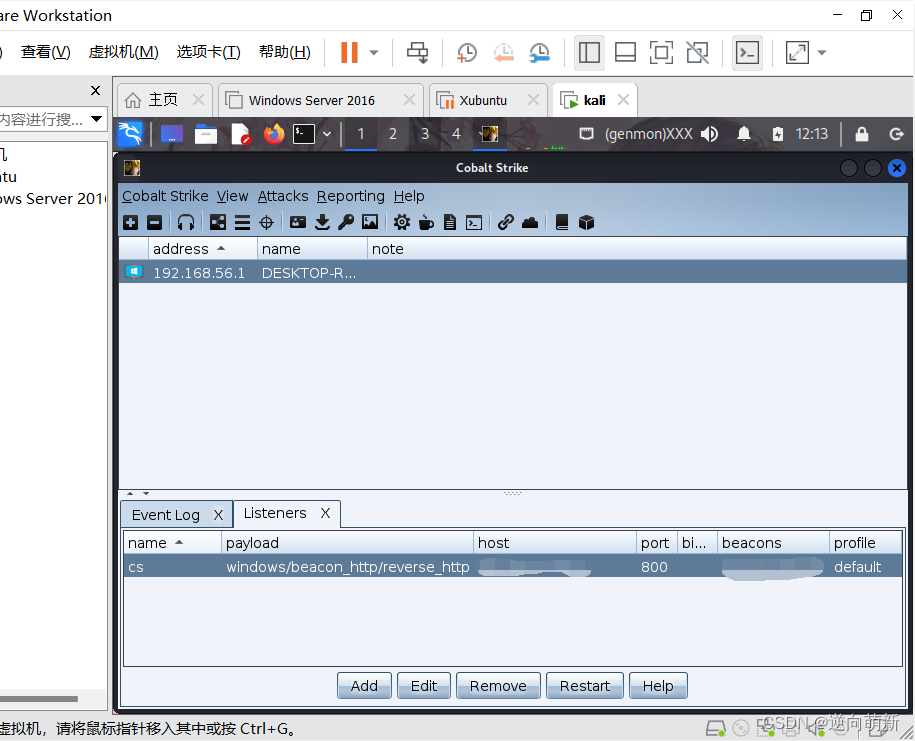Viewport: 915px width, 741px height.
Task: Click the library sidebar horizontal scrollbar
Action: [x=39, y=698]
